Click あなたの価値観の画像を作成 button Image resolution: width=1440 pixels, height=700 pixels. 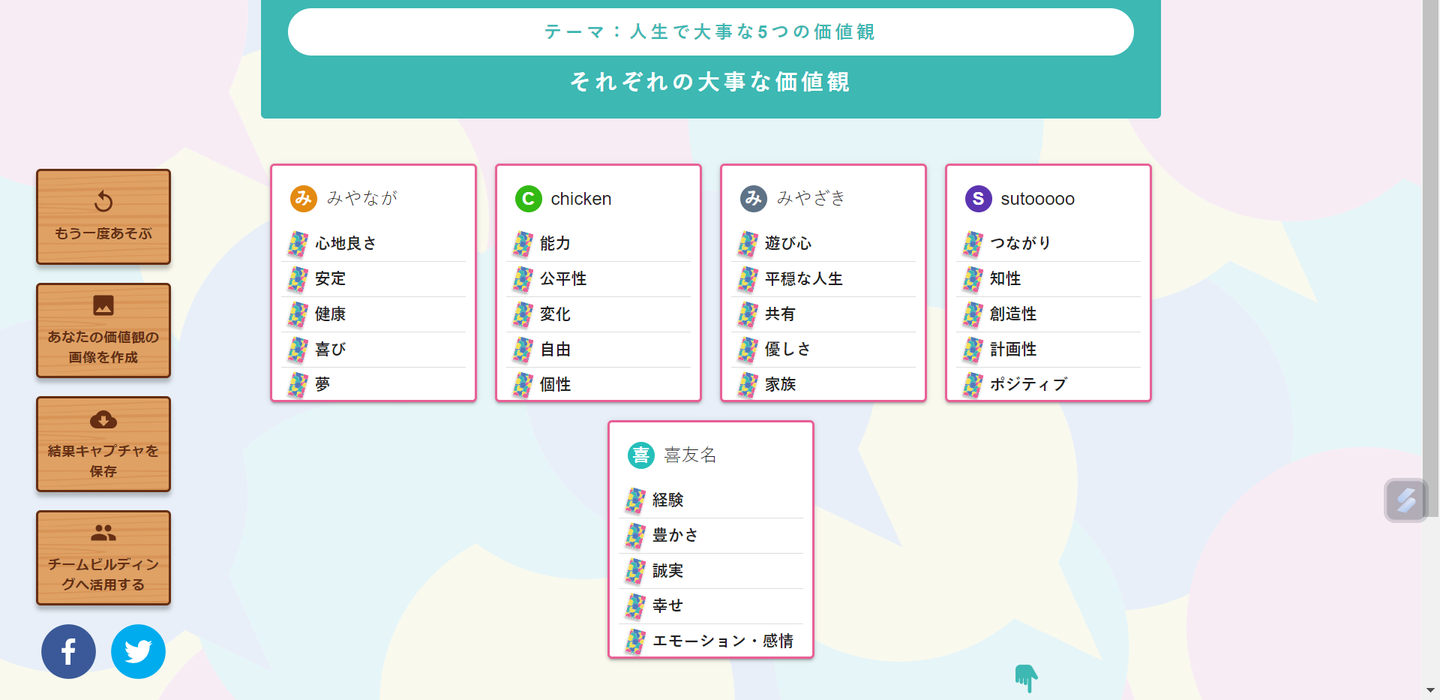(x=103, y=331)
